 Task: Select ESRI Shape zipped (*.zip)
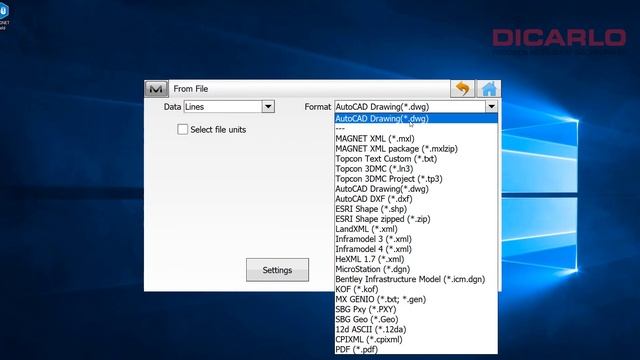(x=416, y=219)
